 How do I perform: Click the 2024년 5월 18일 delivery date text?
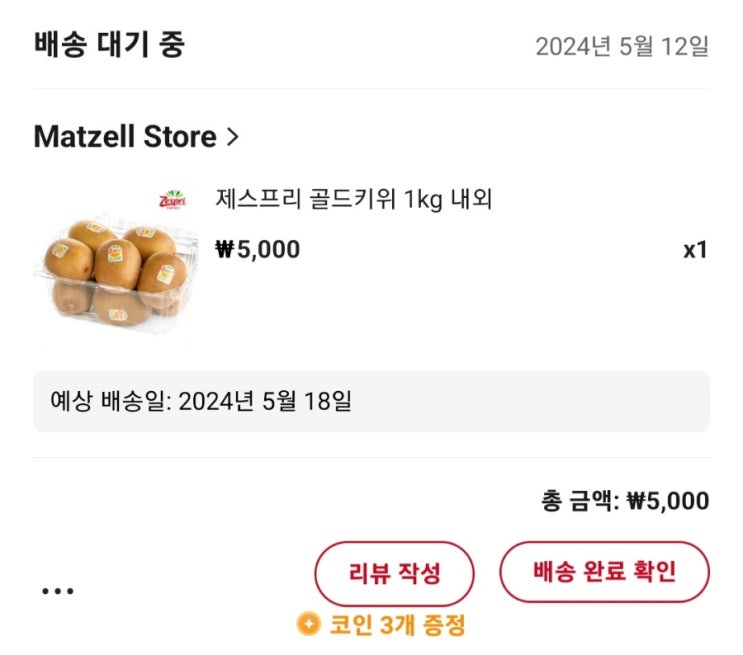[x=267, y=402]
